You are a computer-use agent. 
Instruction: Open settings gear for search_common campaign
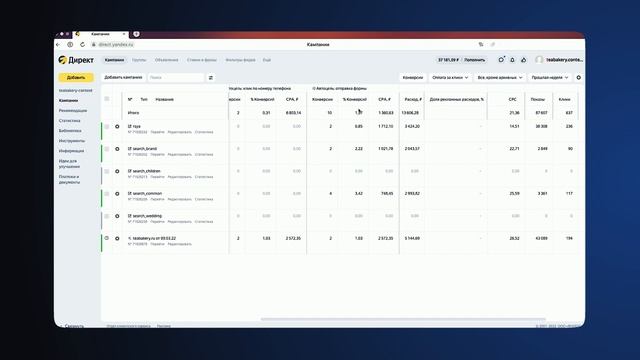coord(117,194)
